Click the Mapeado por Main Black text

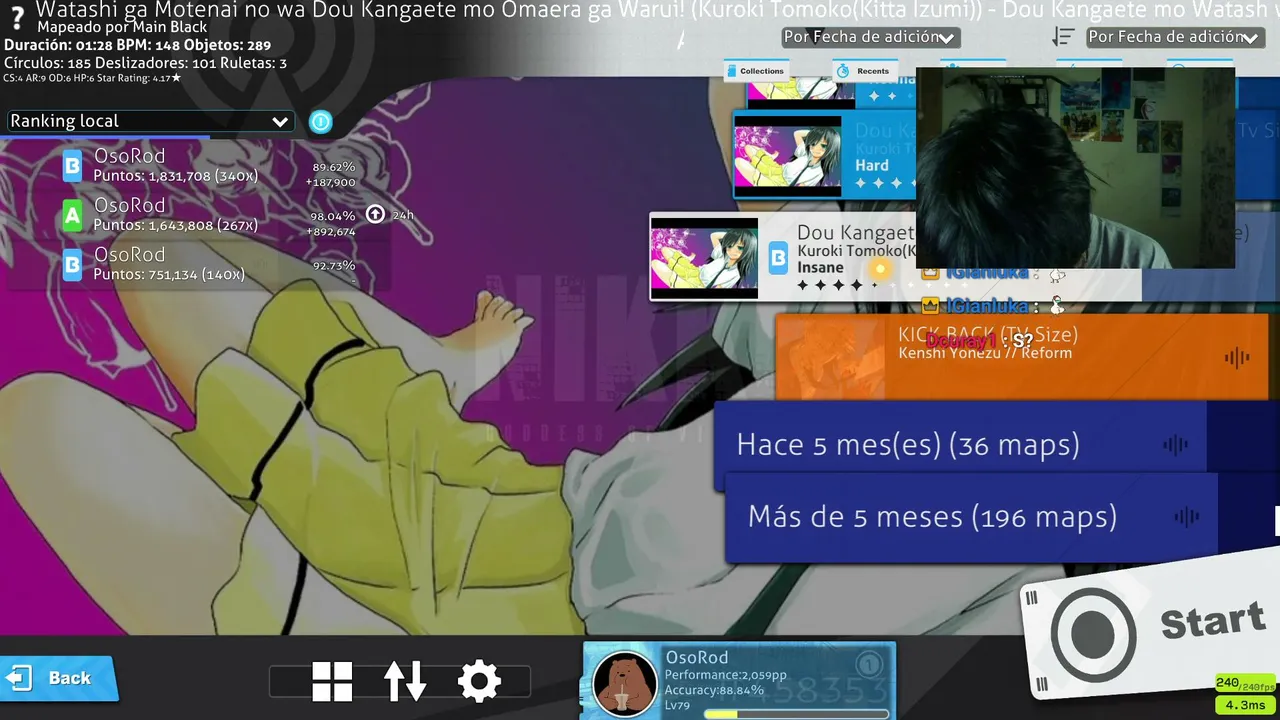click(x=123, y=27)
